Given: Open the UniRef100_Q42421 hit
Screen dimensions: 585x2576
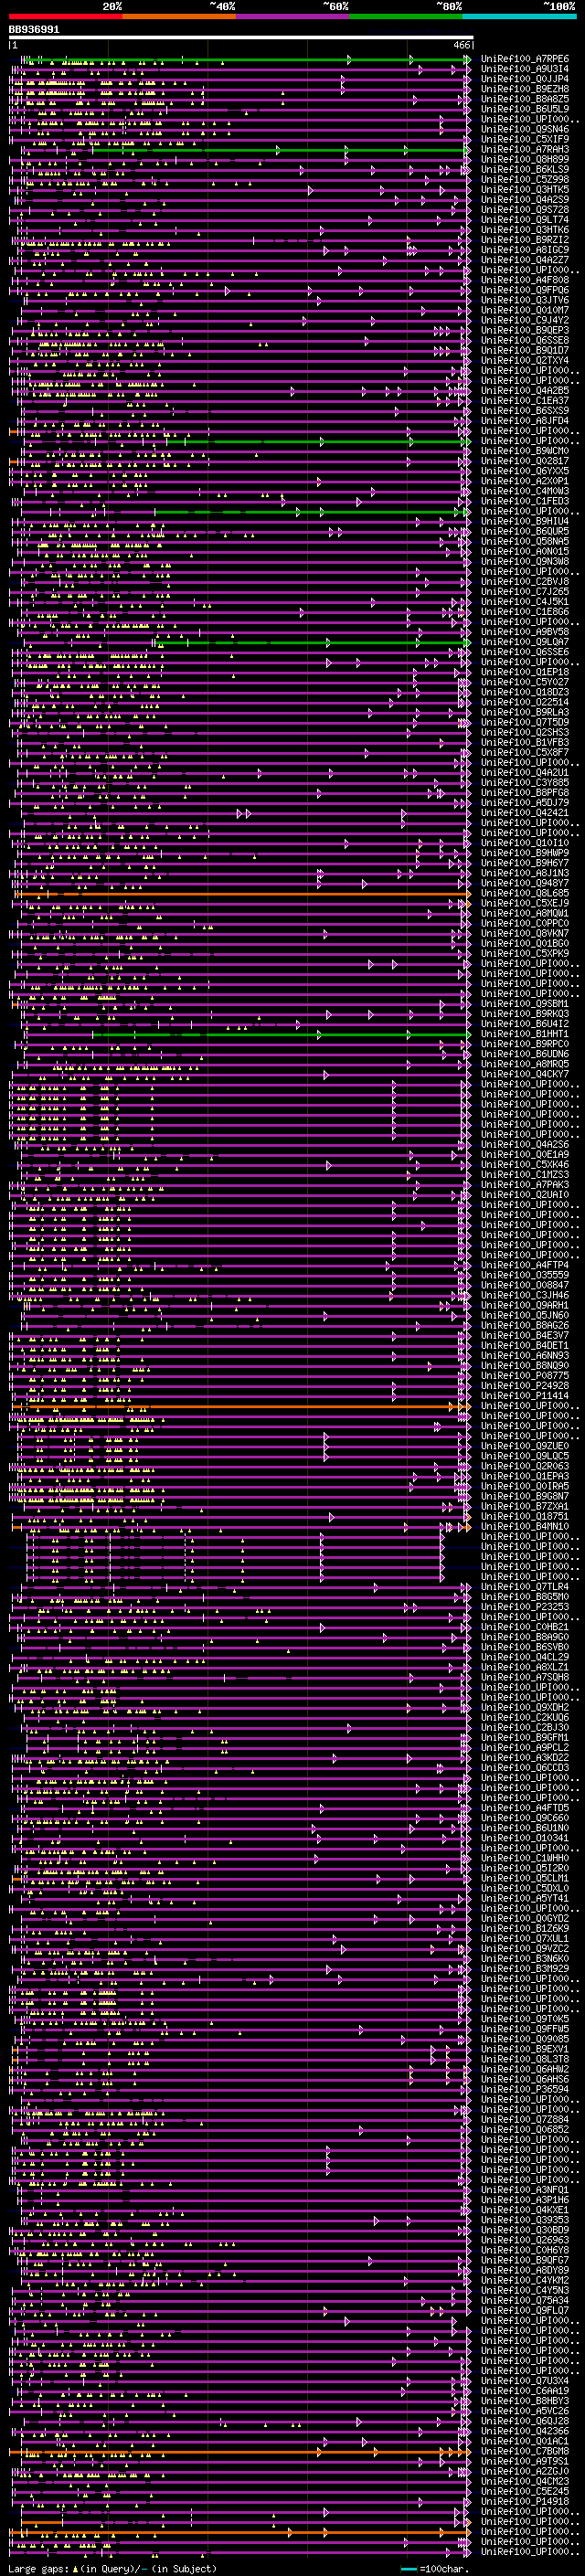Looking at the screenshot, I should tap(524, 813).
